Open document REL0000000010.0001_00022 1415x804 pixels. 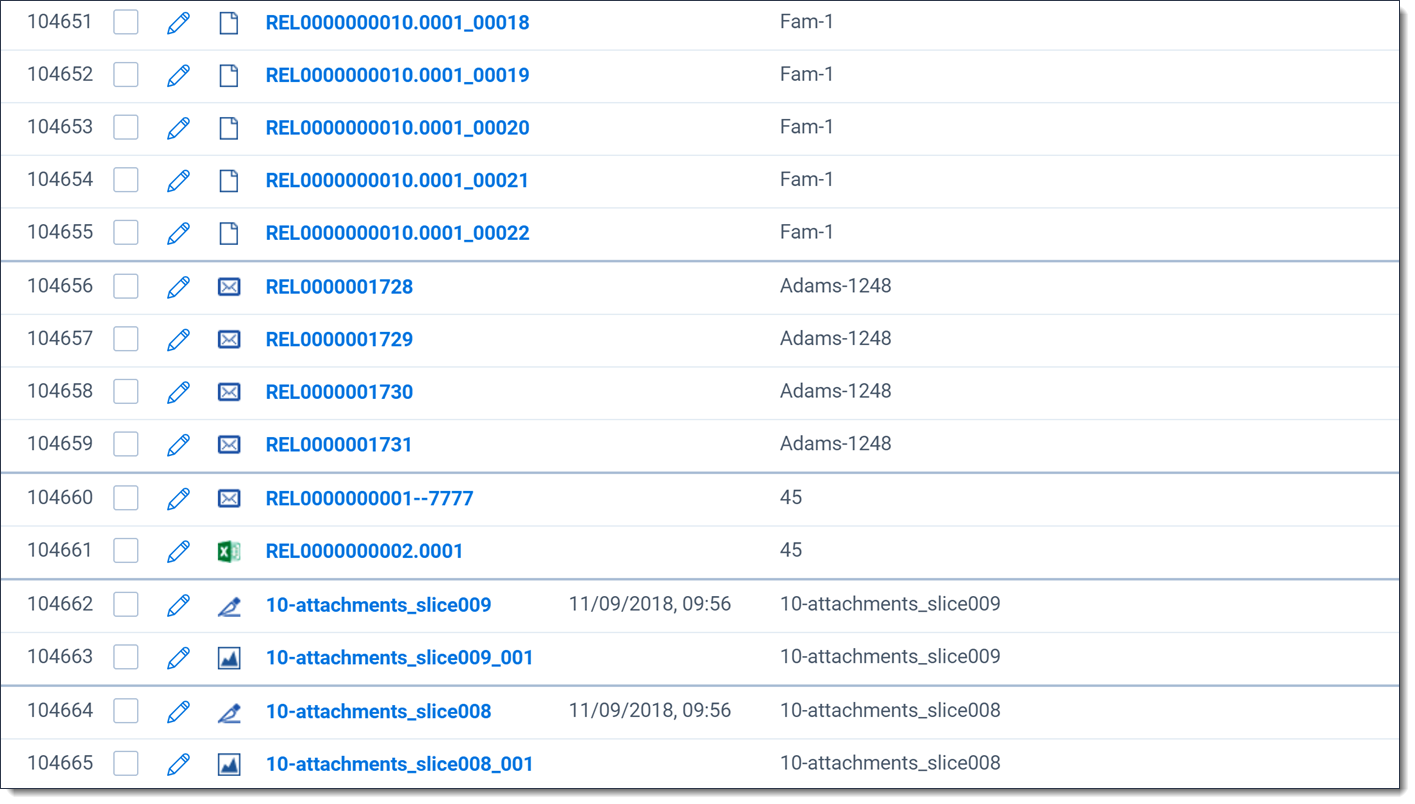(397, 233)
